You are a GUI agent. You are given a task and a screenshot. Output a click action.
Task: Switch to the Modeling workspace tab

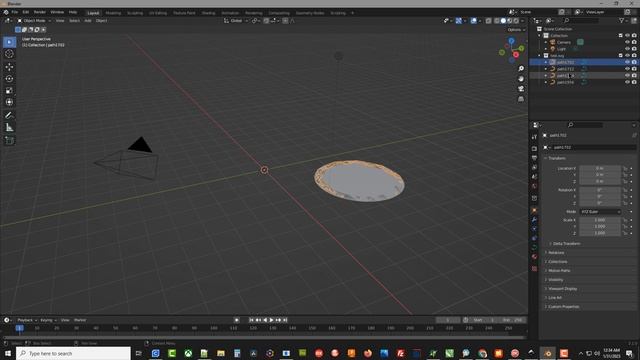click(x=113, y=13)
